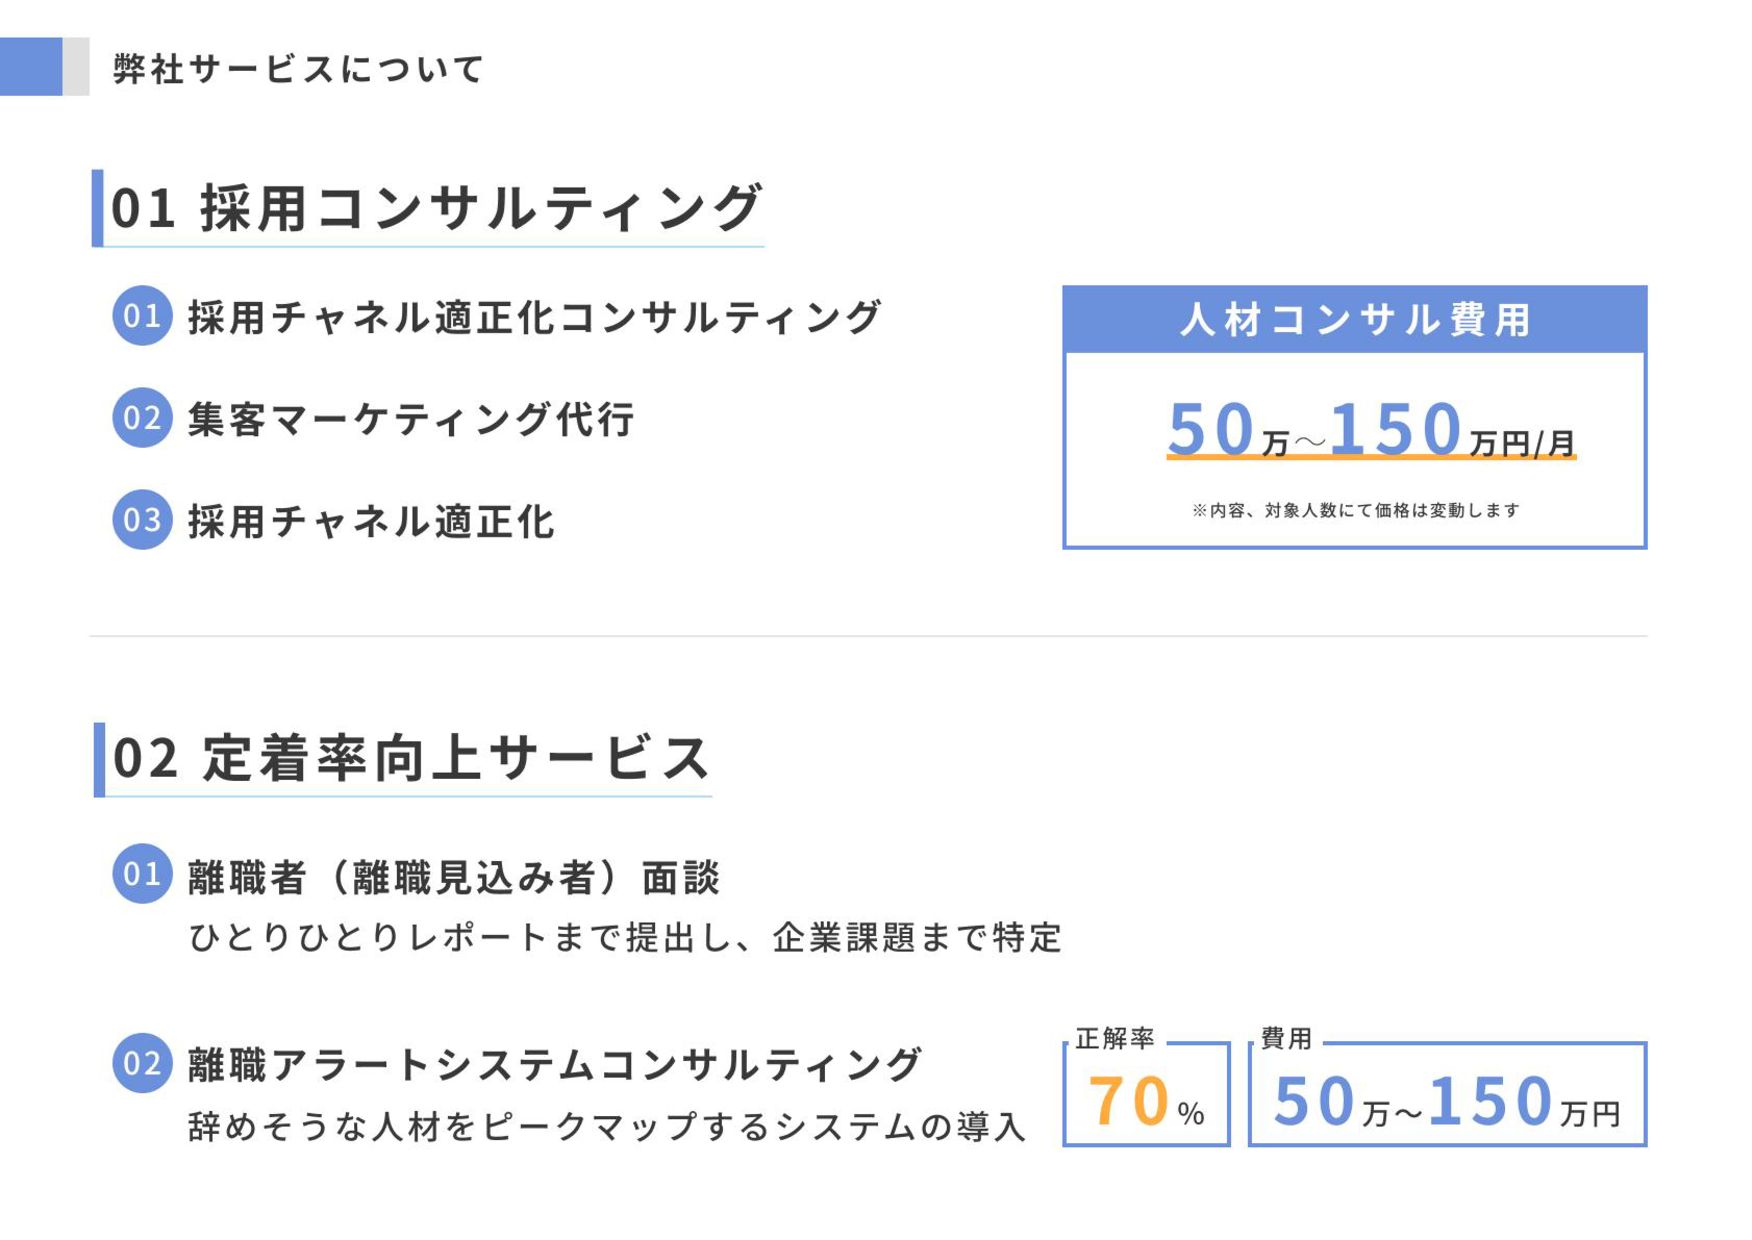This screenshot has width=1752, height=1240.
Task: Click the text 離職者（離職見込み者）面談
Action: click(x=454, y=877)
